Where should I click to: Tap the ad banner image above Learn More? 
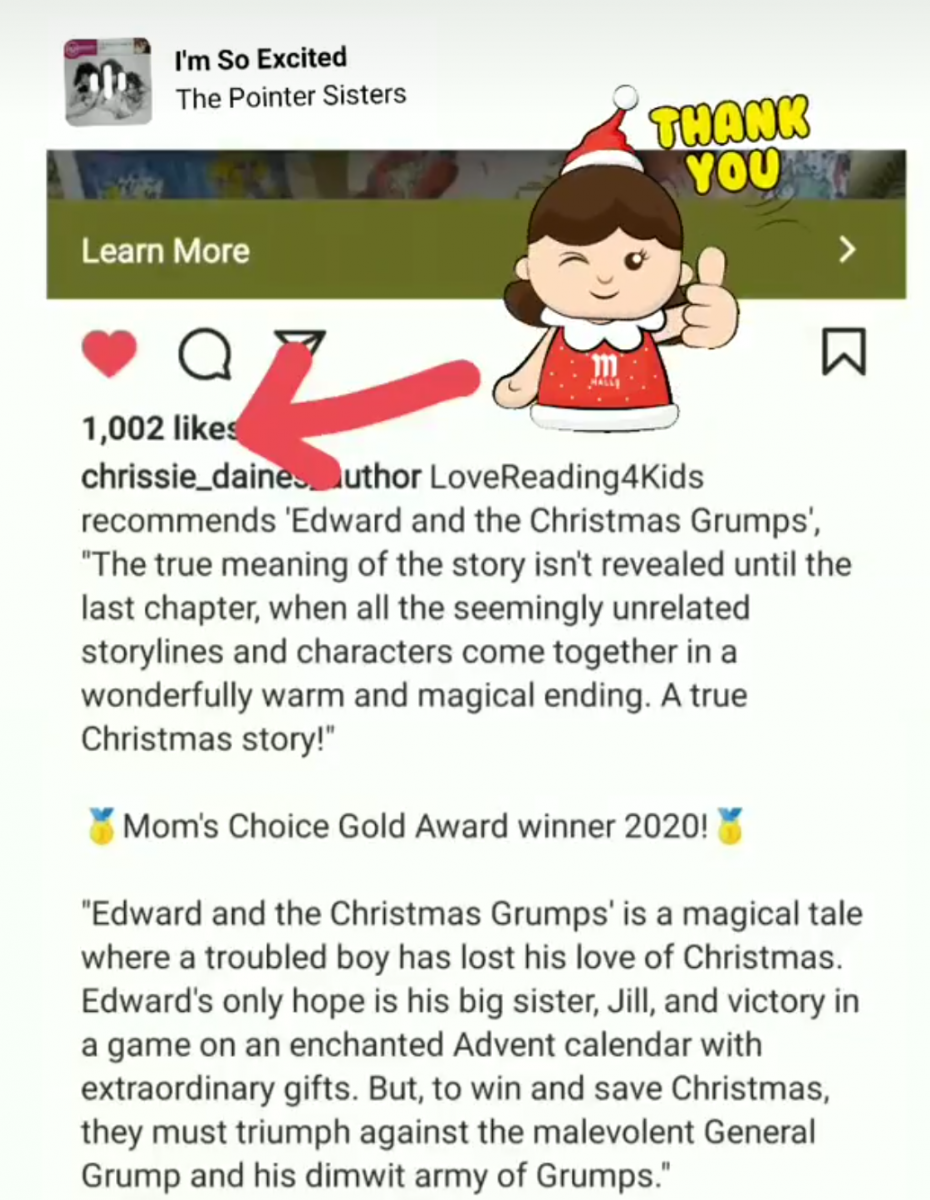point(476,176)
